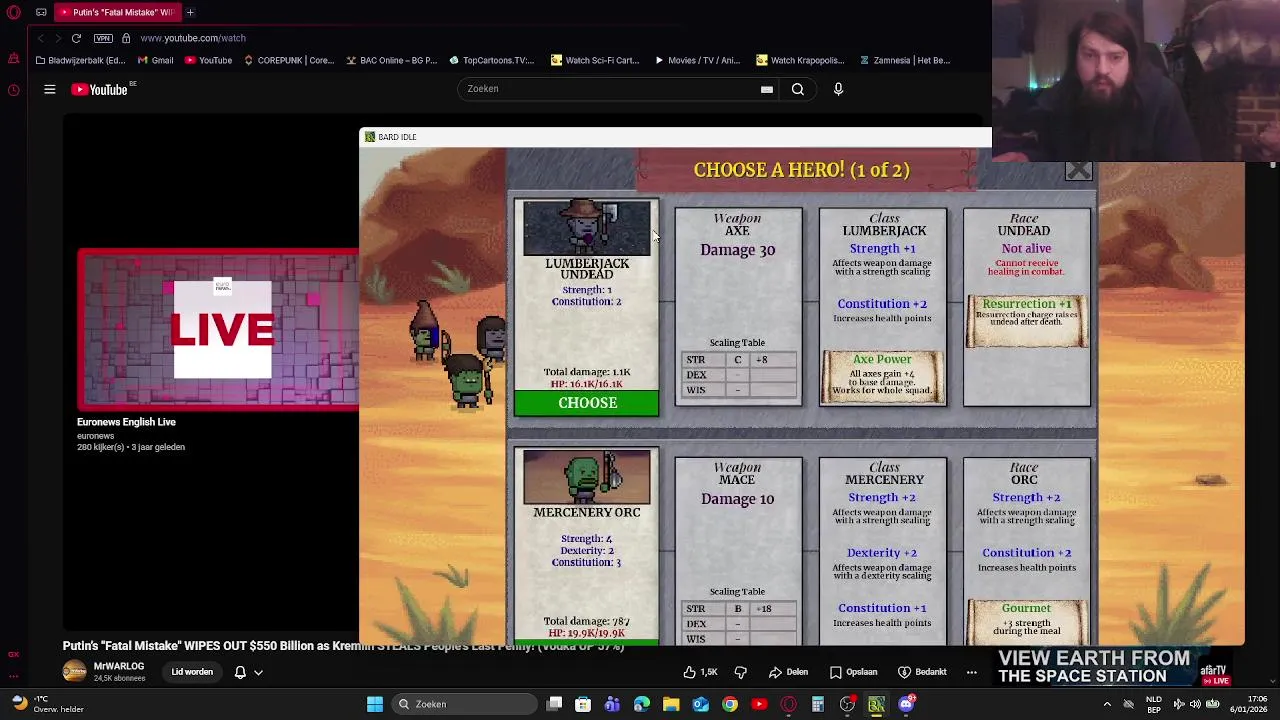The image size is (1280, 720).
Task: Open the Zamnesia bookmark
Action: [x=904, y=60]
